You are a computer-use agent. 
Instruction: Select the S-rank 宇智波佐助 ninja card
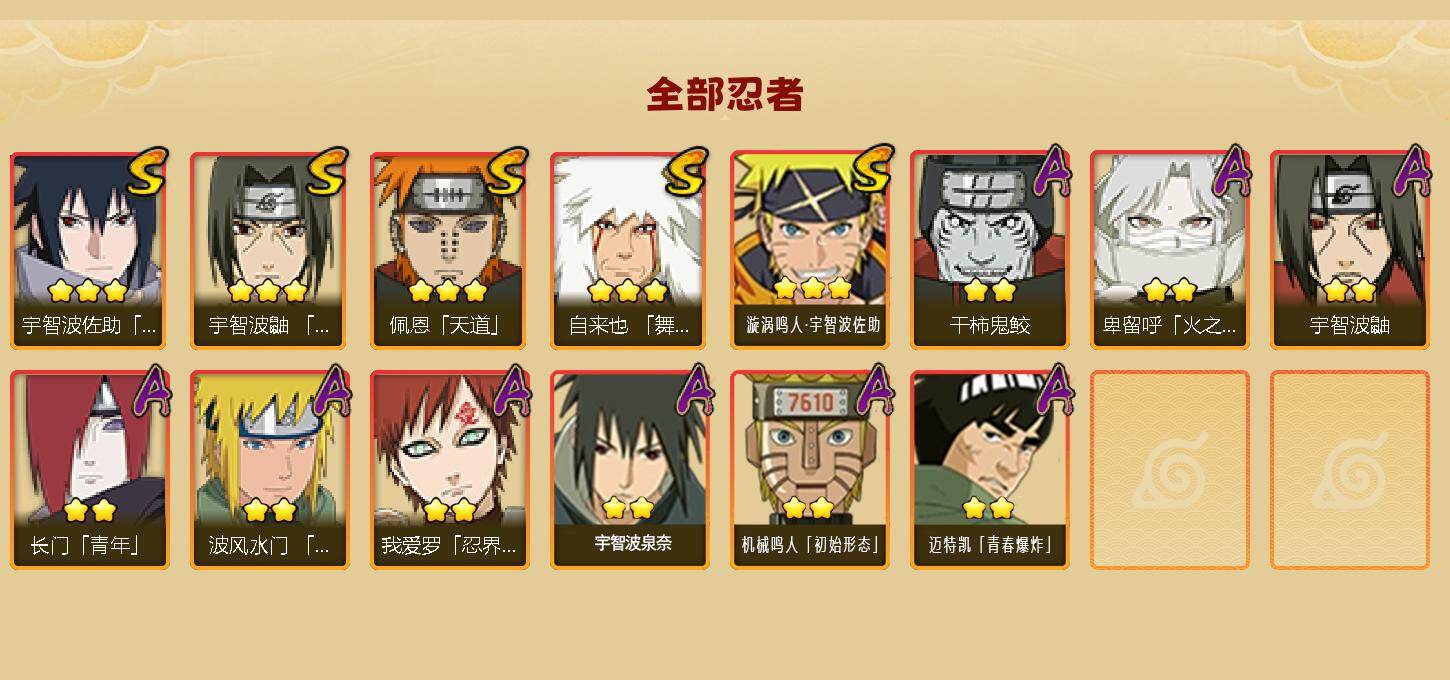(x=89, y=250)
